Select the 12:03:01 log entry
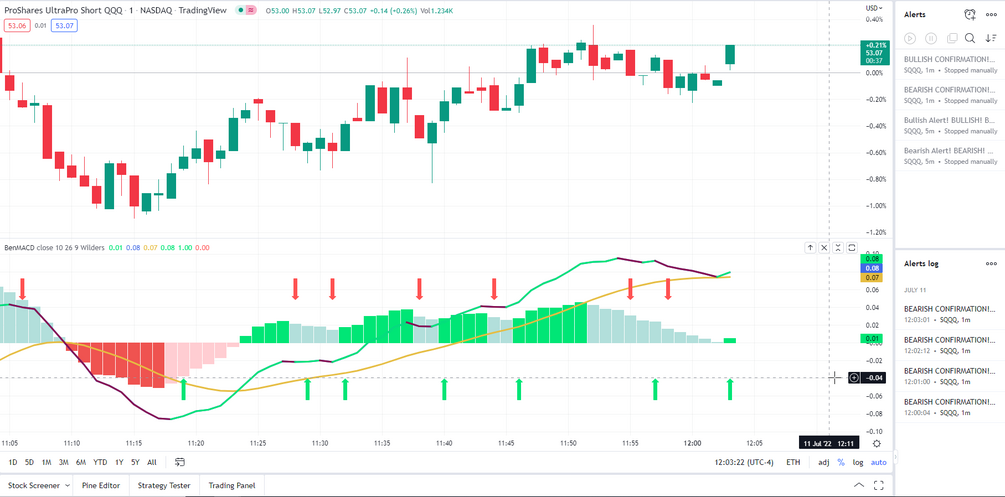1005x497 pixels. point(950,313)
